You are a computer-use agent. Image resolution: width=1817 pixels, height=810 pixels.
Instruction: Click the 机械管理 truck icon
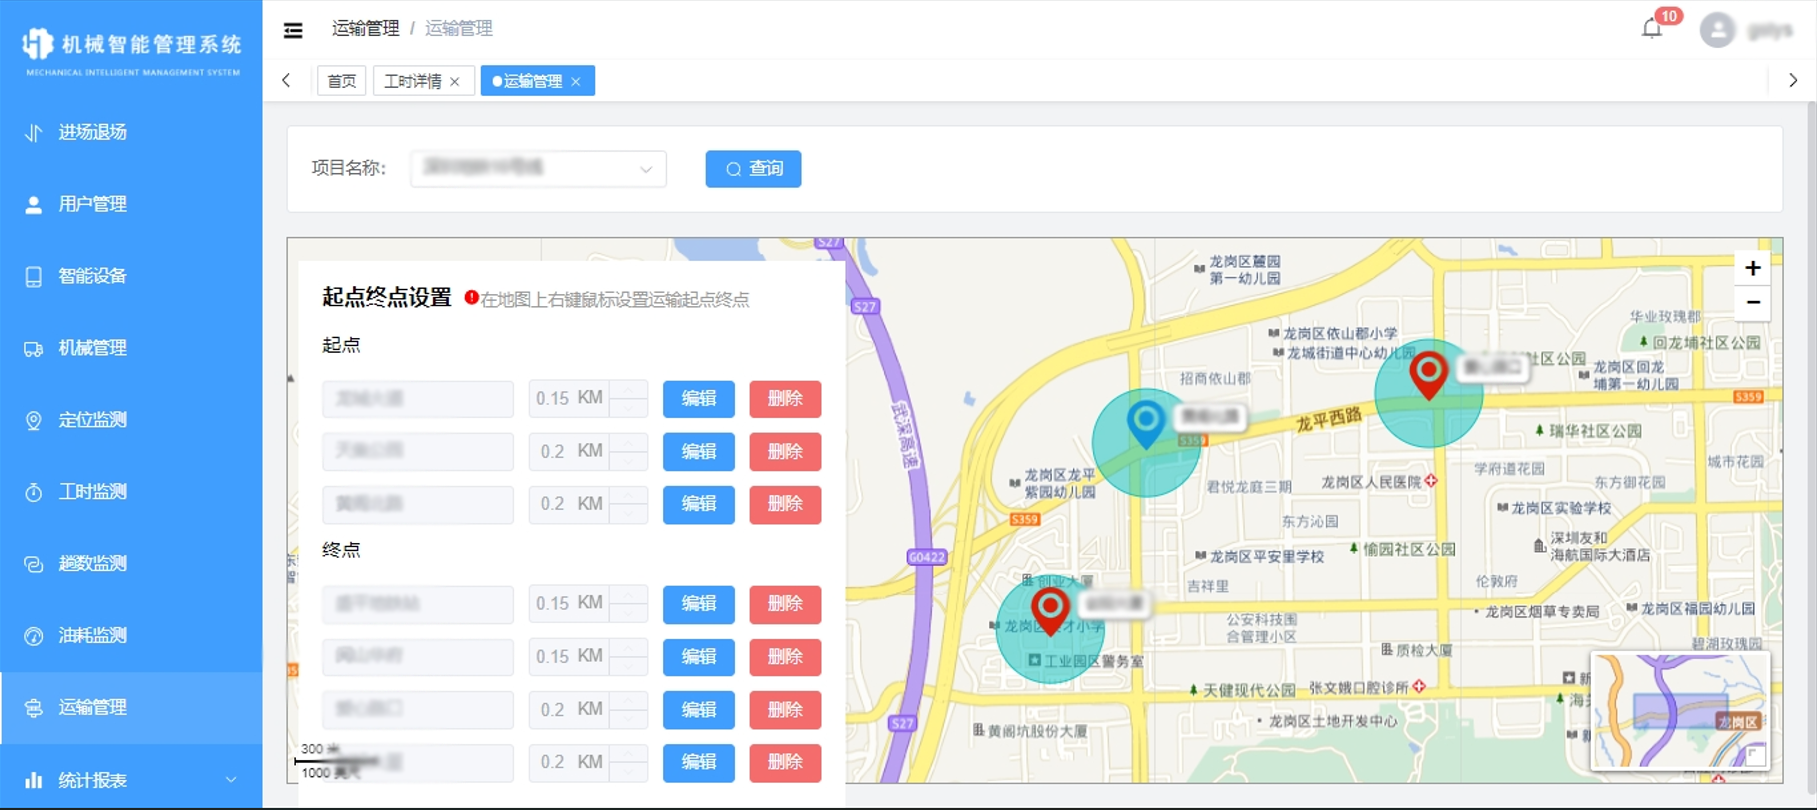pos(34,348)
